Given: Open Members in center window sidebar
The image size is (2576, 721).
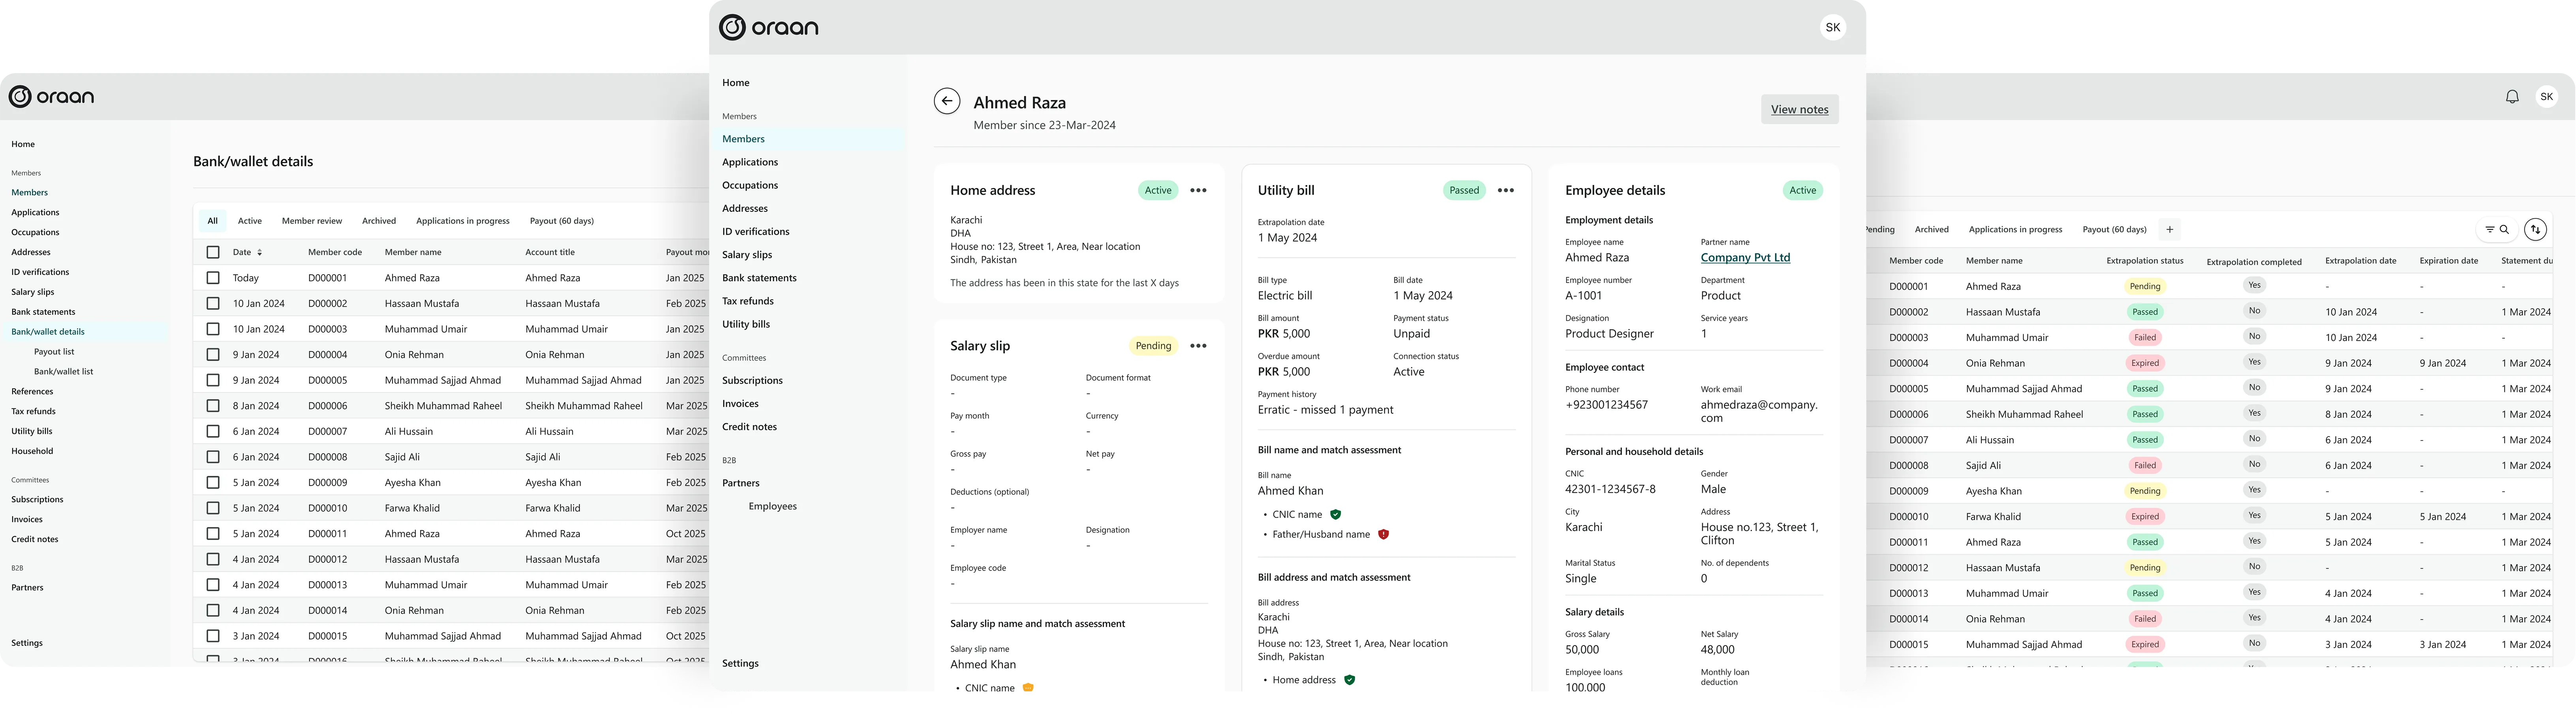Looking at the screenshot, I should [x=743, y=139].
